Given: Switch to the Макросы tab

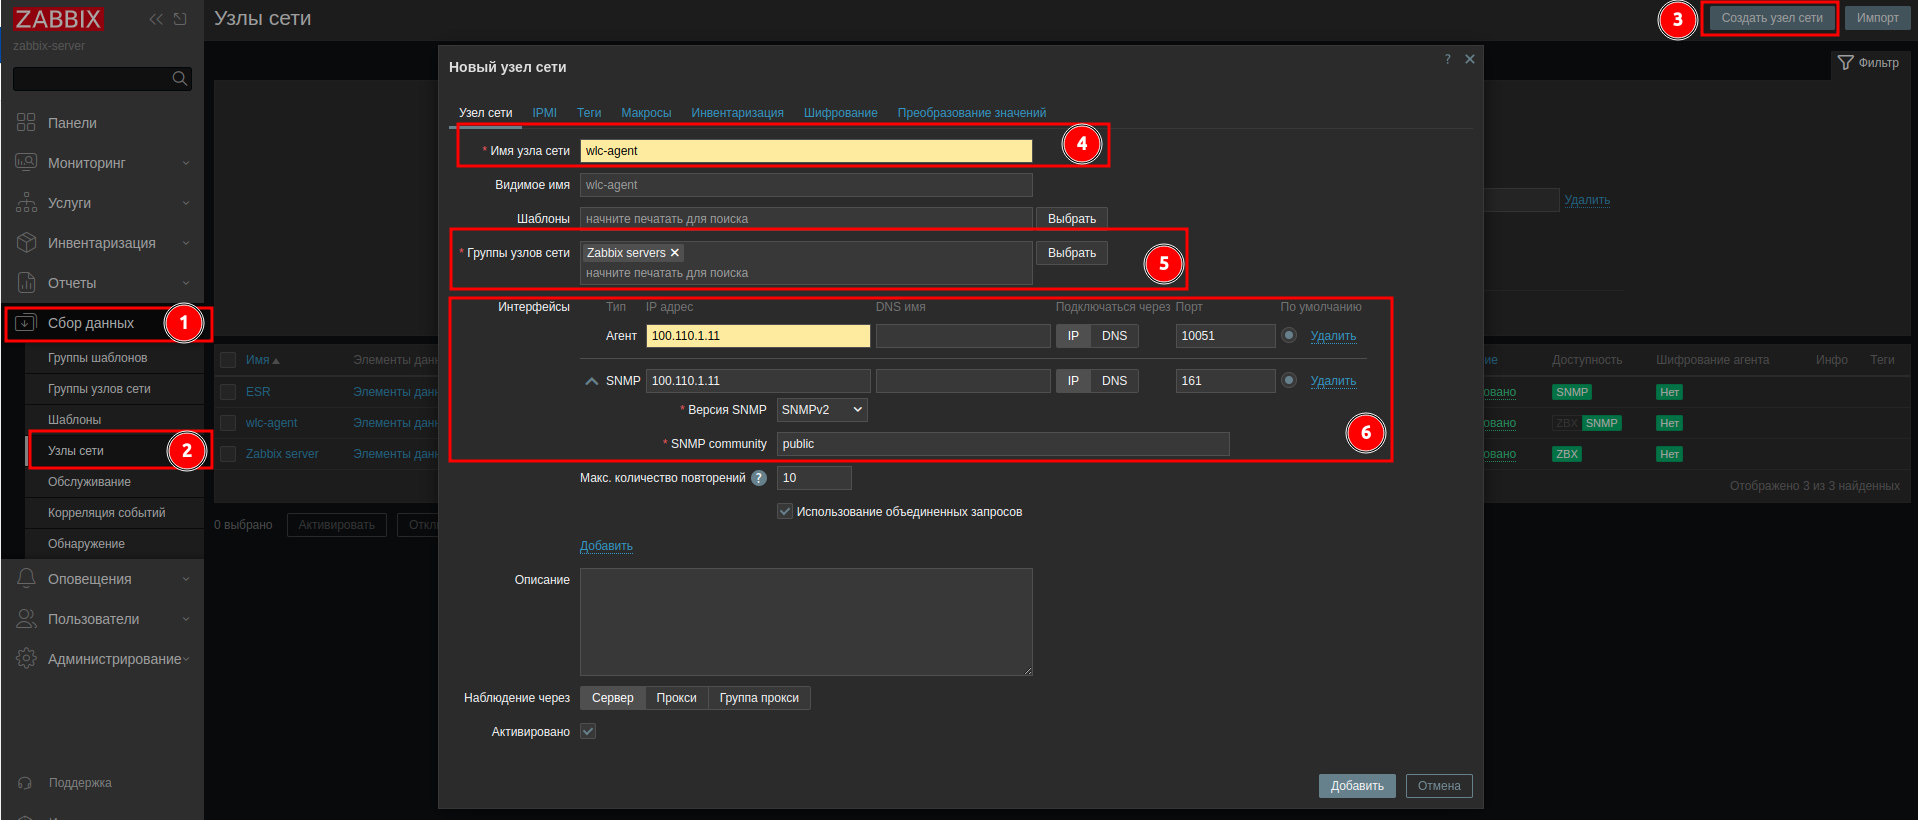Looking at the screenshot, I should pos(646,113).
